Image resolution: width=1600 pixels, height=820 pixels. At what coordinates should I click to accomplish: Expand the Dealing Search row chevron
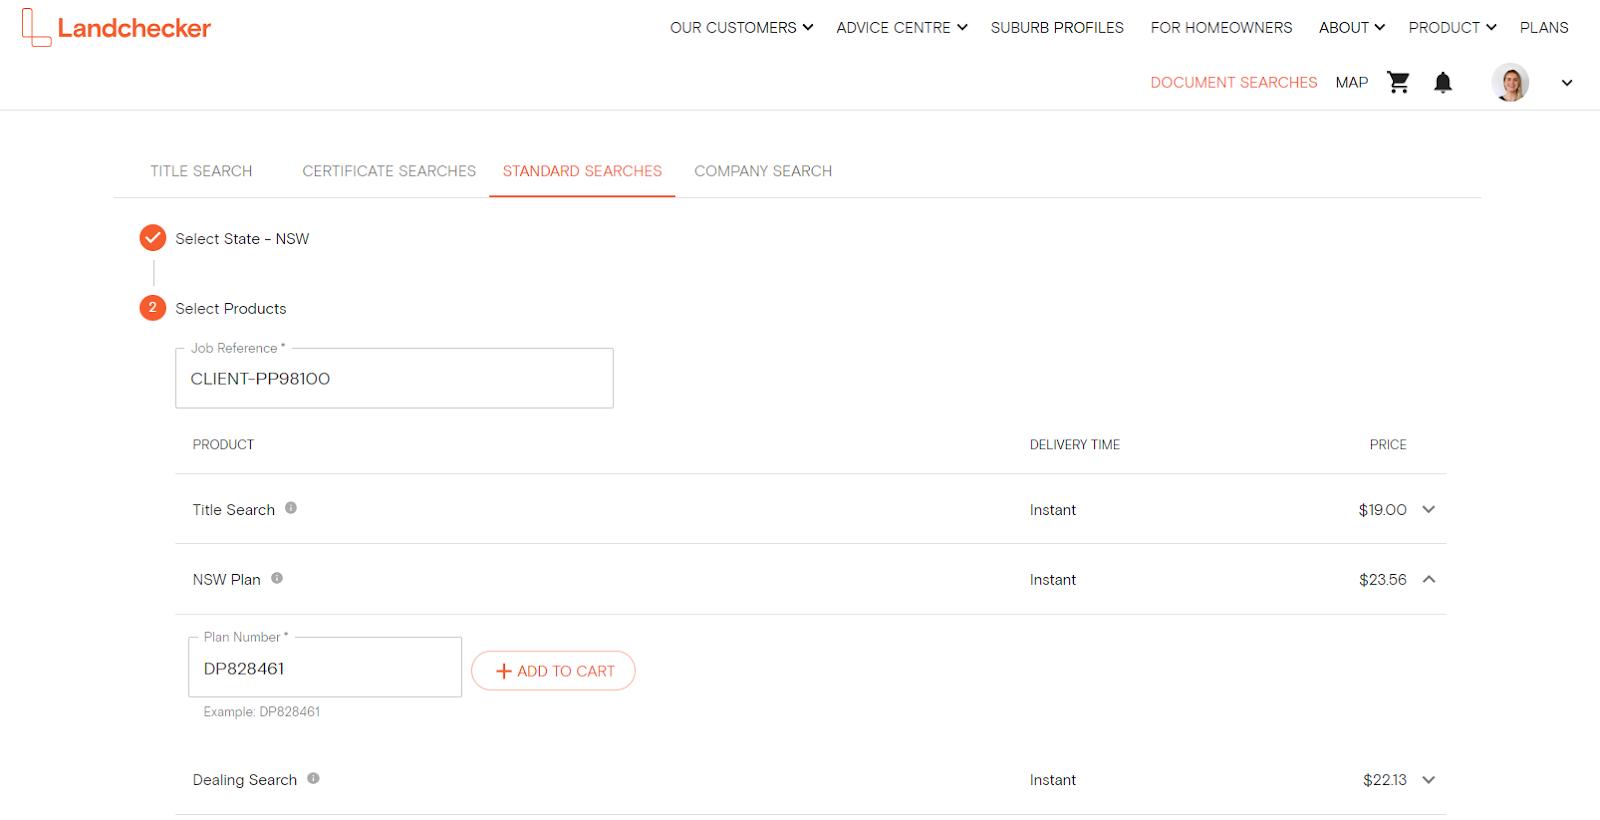1429,780
